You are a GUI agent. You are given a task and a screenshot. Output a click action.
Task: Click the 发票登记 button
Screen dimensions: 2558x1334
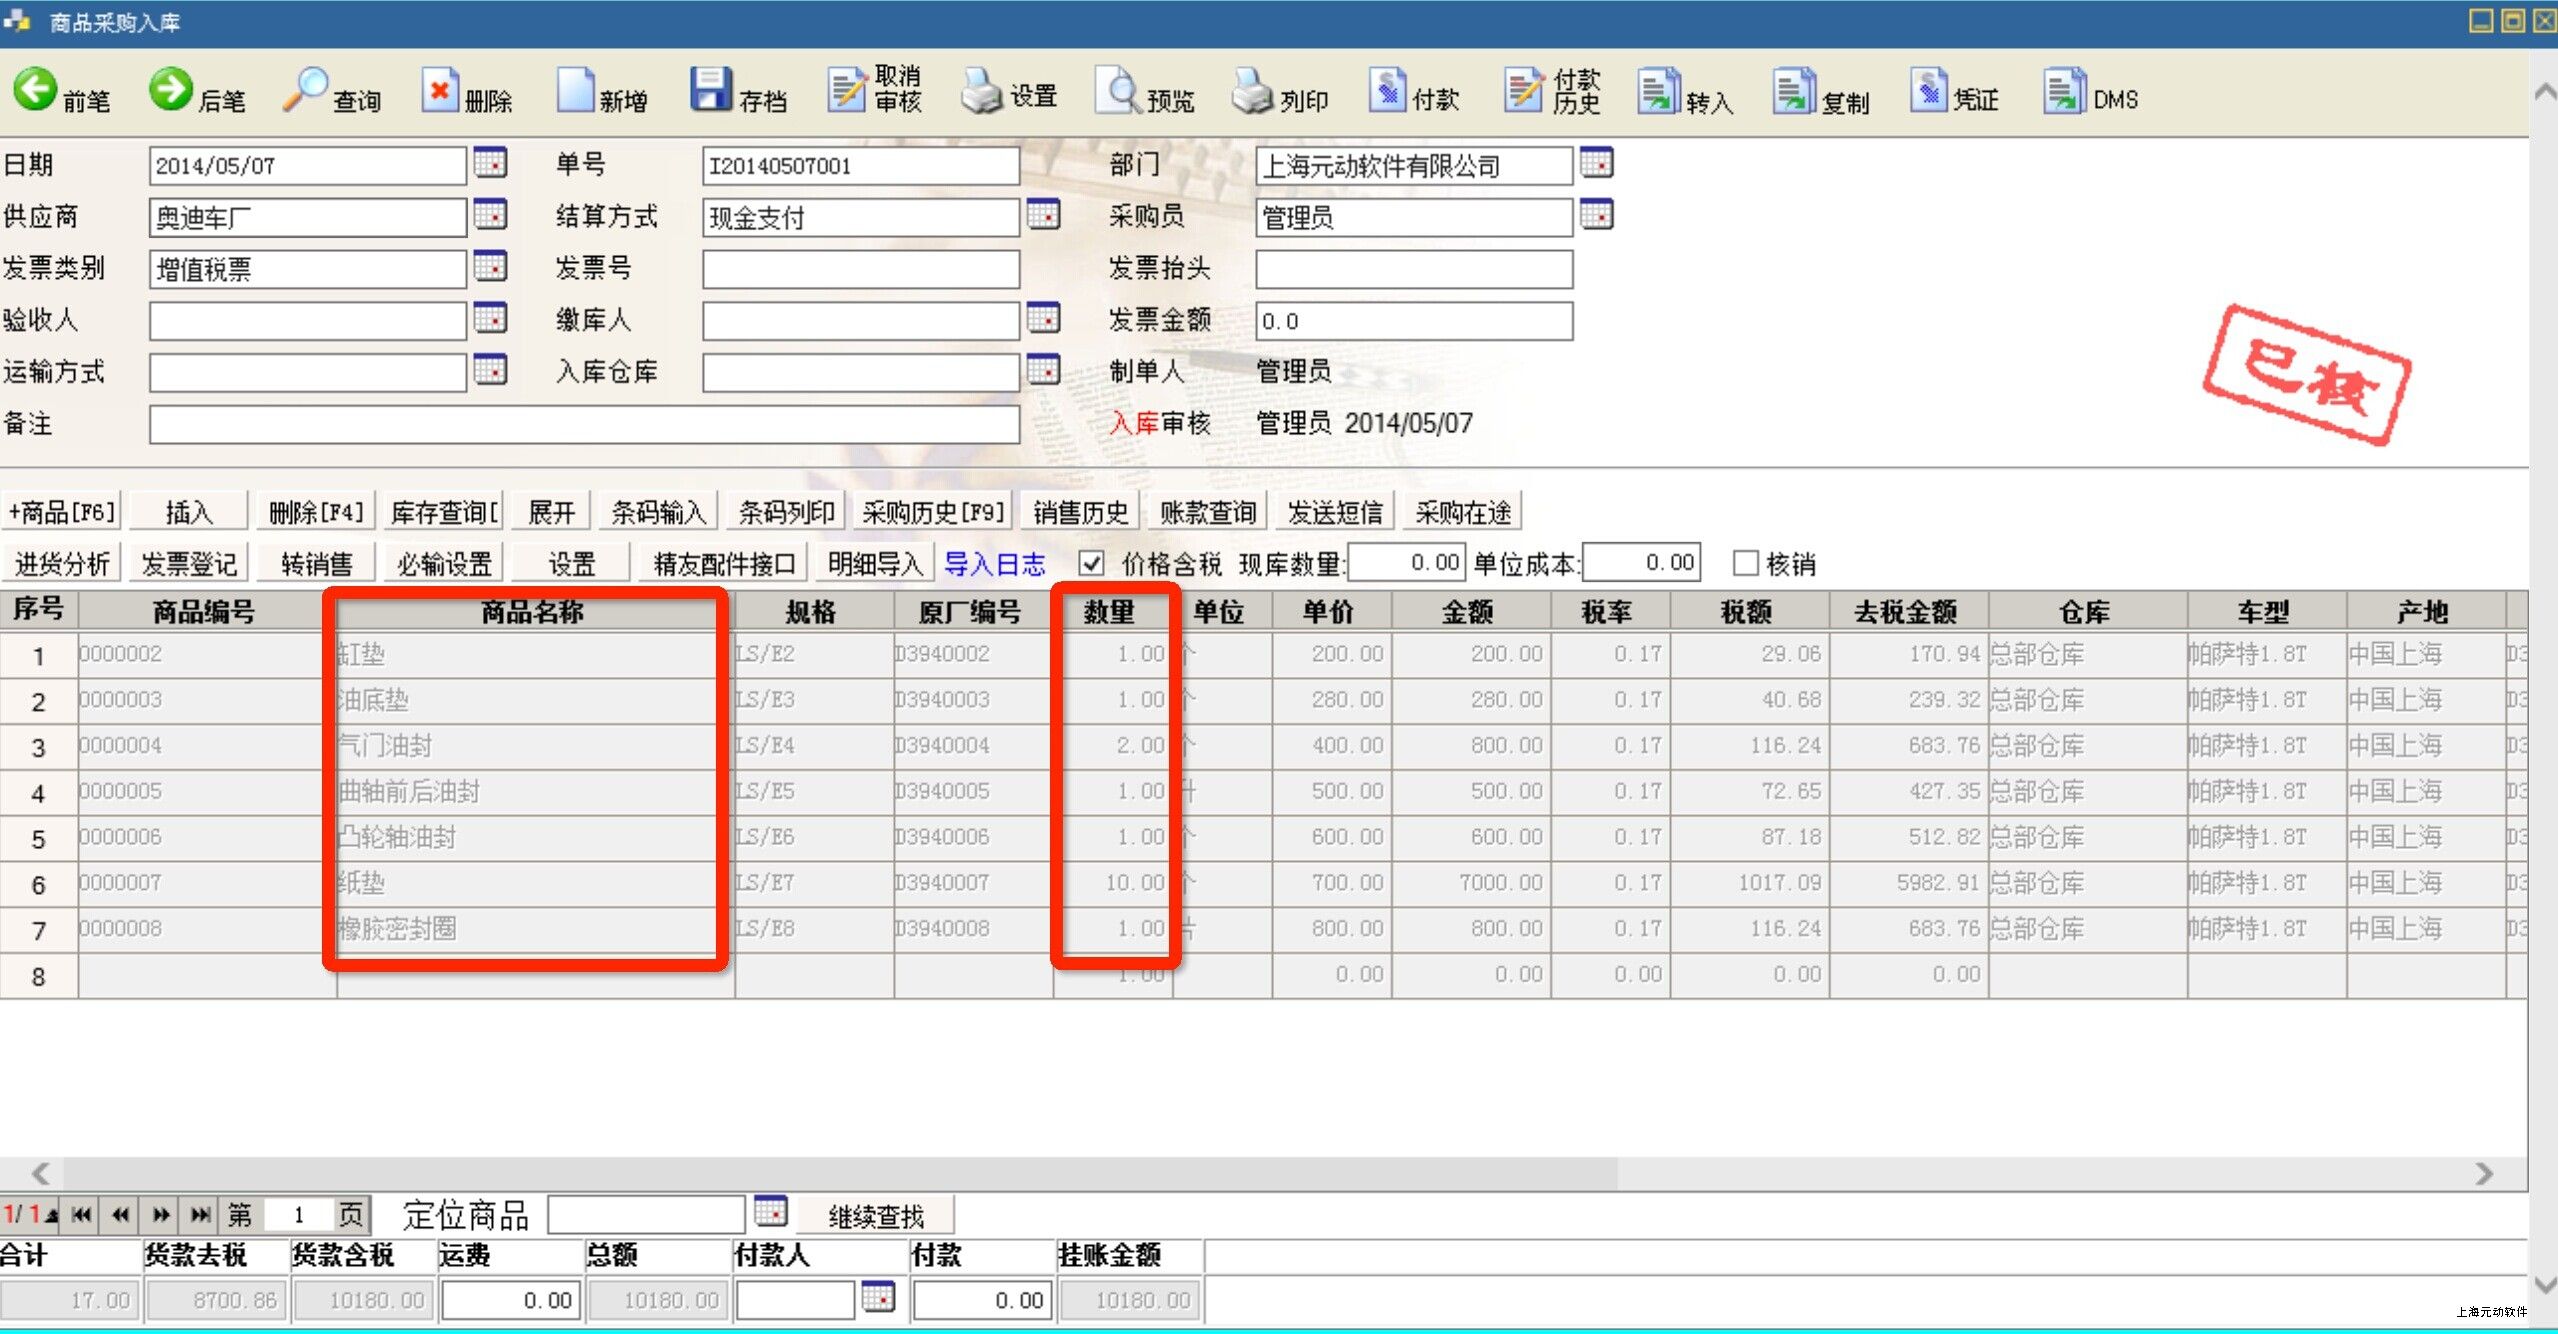pos(189,564)
